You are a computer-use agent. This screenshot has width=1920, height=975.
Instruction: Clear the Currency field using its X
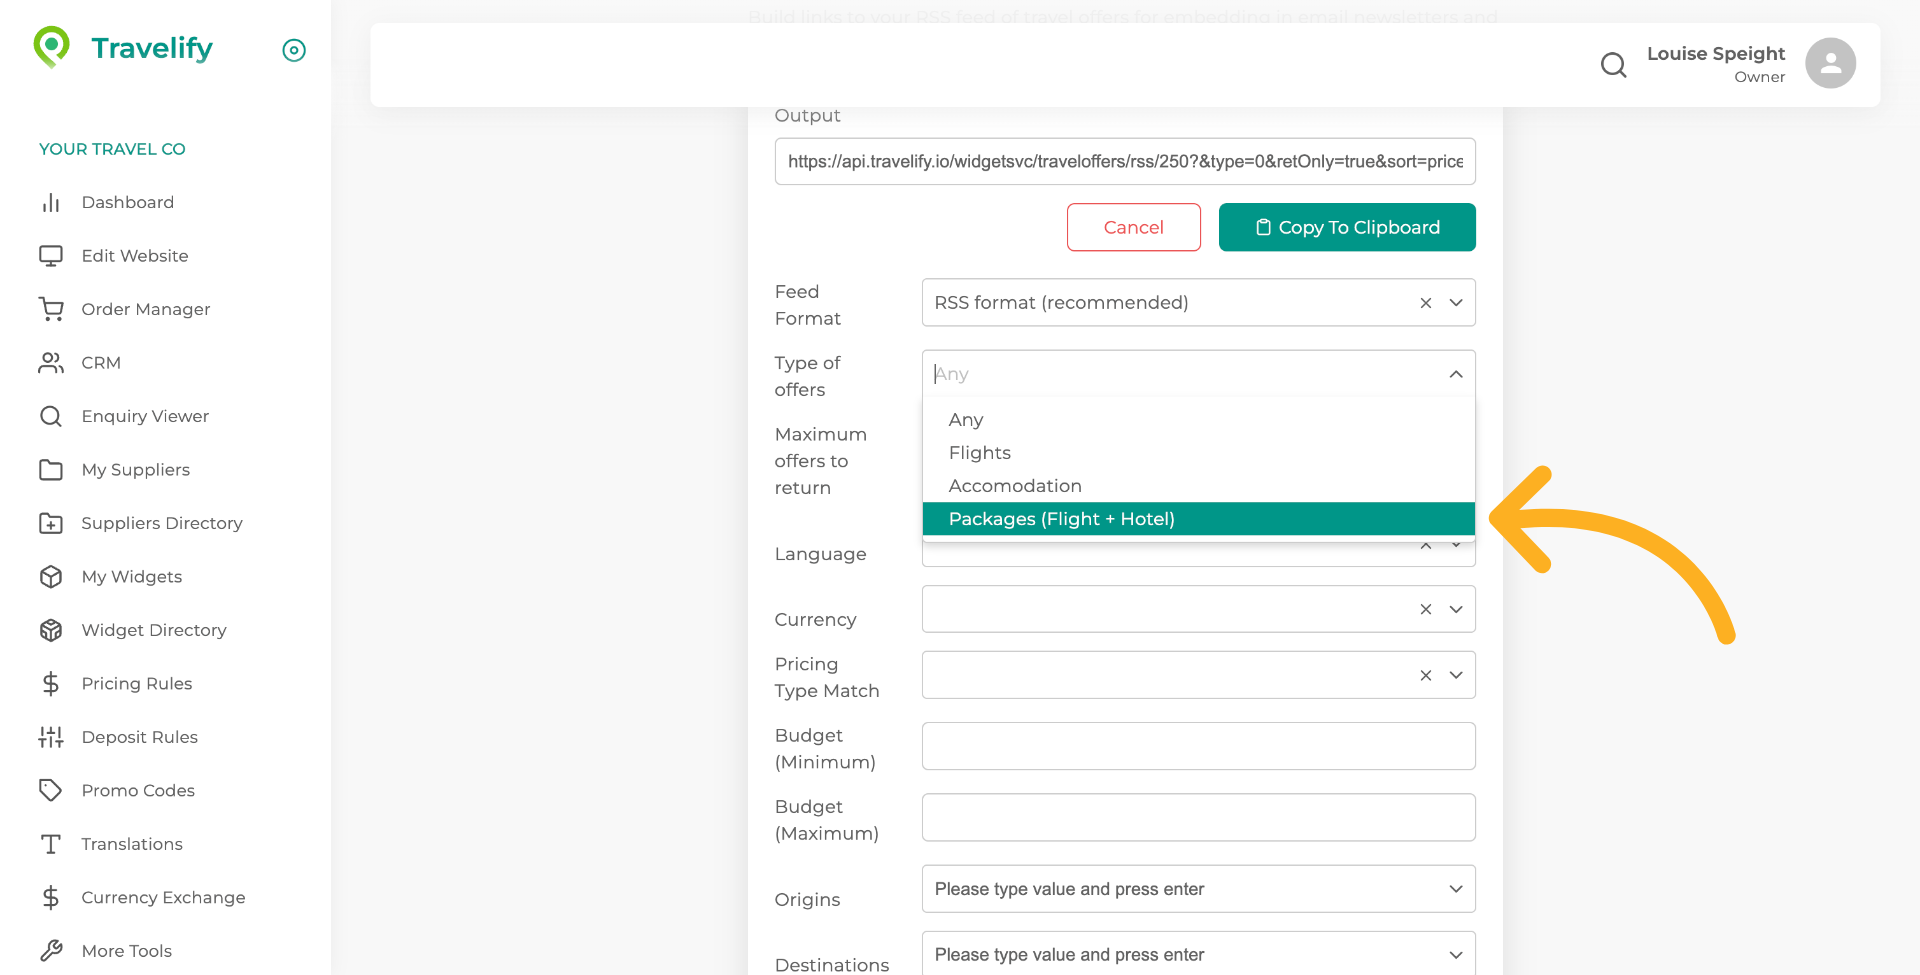click(1426, 608)
